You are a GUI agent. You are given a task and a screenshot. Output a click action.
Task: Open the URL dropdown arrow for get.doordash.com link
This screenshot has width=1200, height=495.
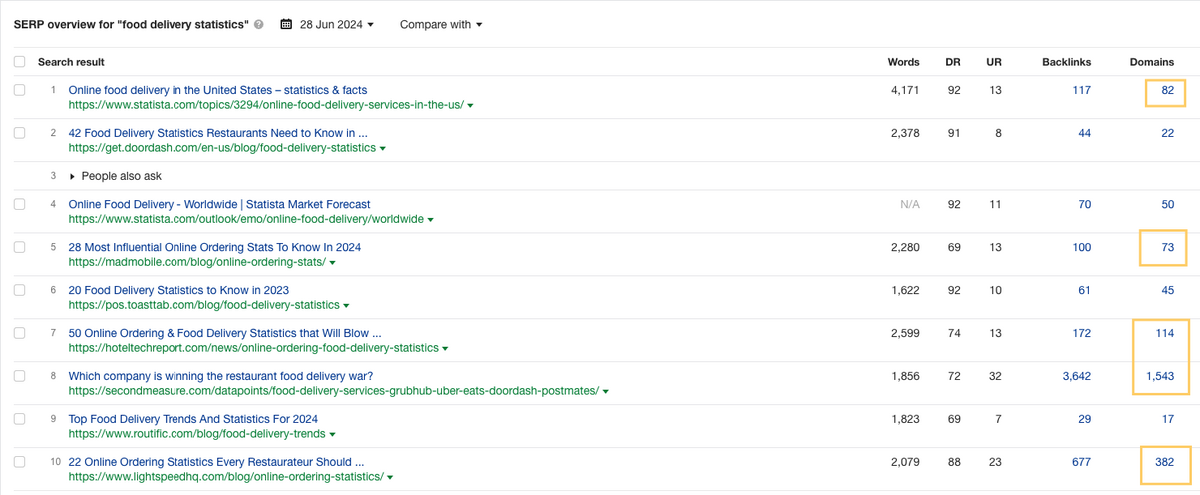pyautogui.click(x=383, y=148)
